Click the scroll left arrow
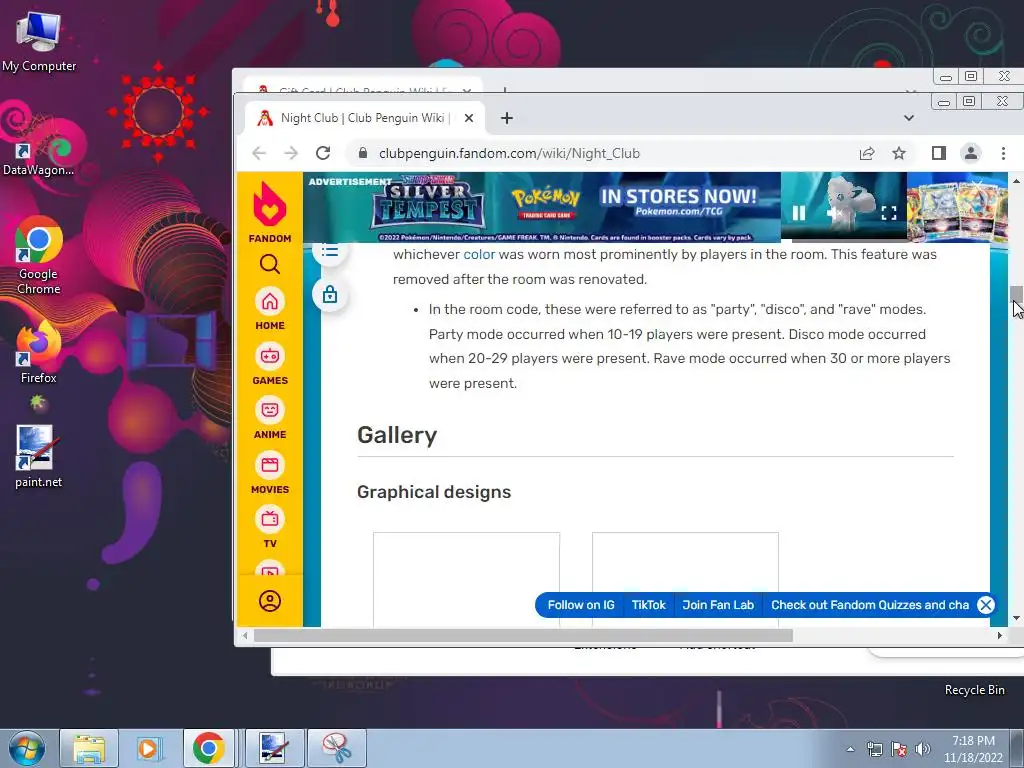 pyautogui.click(x=244, y=635)
